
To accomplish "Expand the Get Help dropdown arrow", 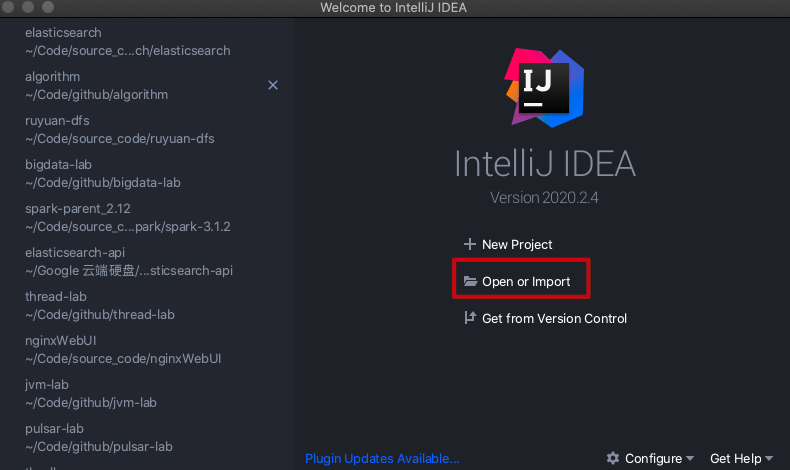I will pyautogui.click(x=769, y=459).
